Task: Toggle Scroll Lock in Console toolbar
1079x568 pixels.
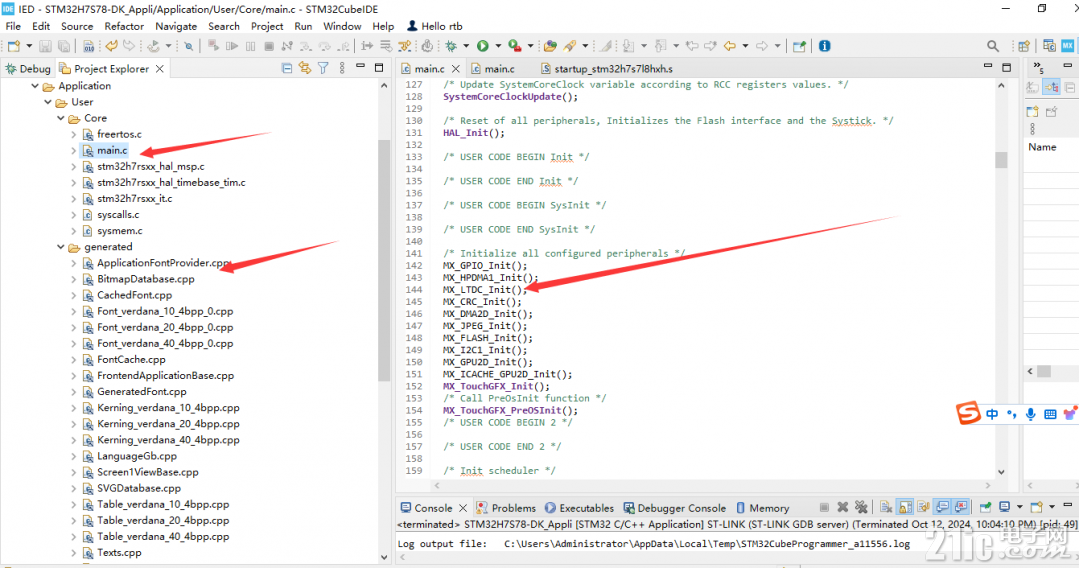Action: click(906, 507)
